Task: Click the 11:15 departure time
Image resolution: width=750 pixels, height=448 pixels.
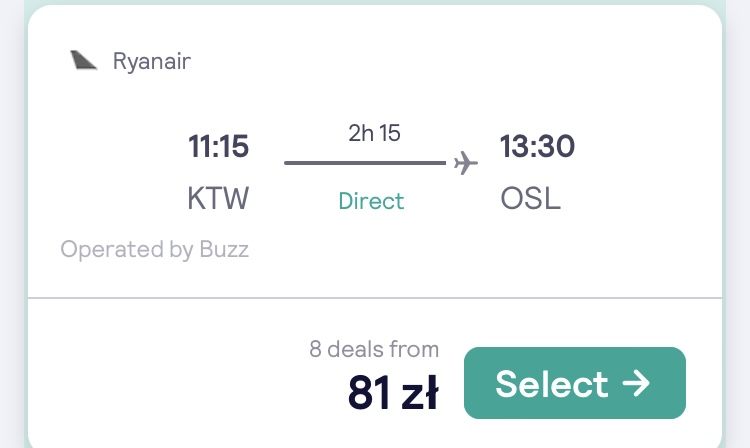Action: (x=218, y=146)
